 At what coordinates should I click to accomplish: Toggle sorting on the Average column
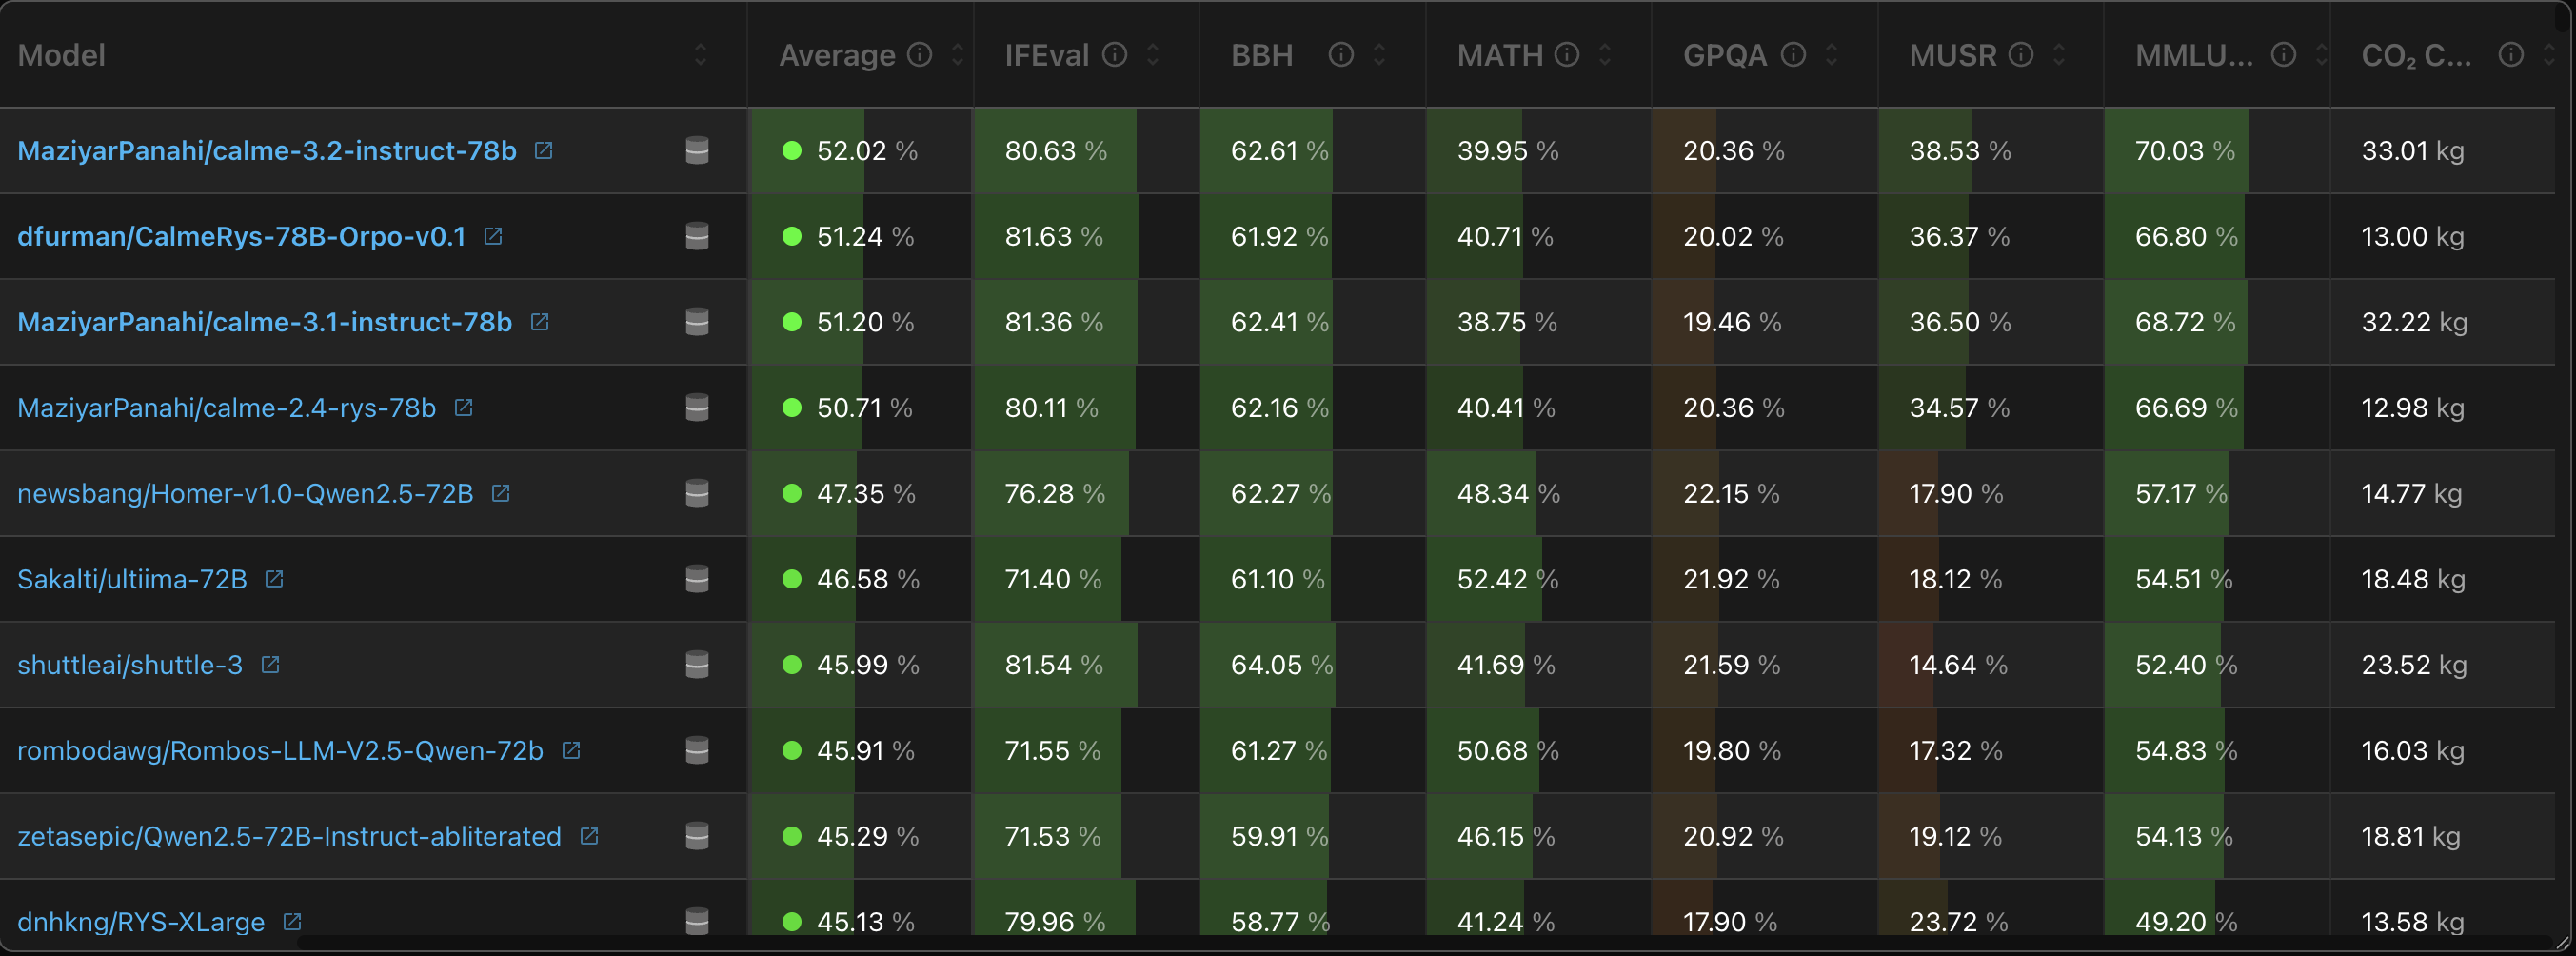pyautogui.click(x=957, y=55)
